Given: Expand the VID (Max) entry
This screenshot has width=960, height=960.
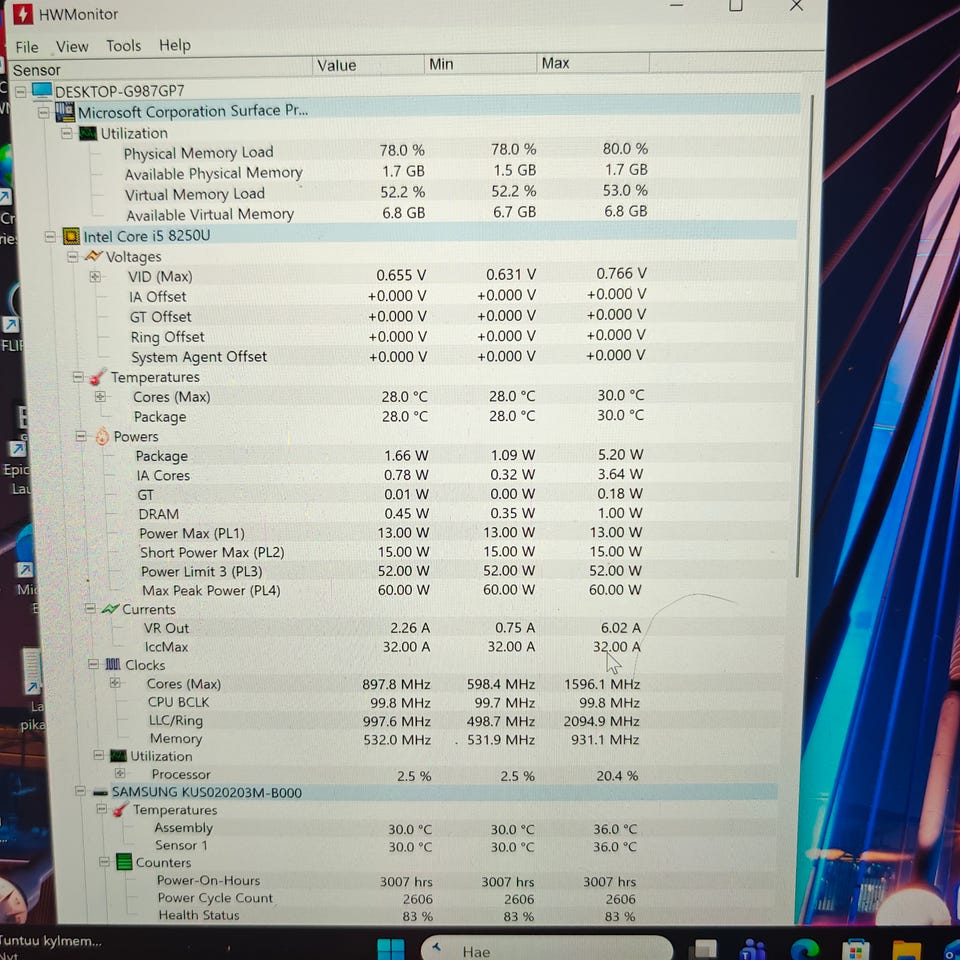Looking at the screenshot, I should [x=95, y=277].
